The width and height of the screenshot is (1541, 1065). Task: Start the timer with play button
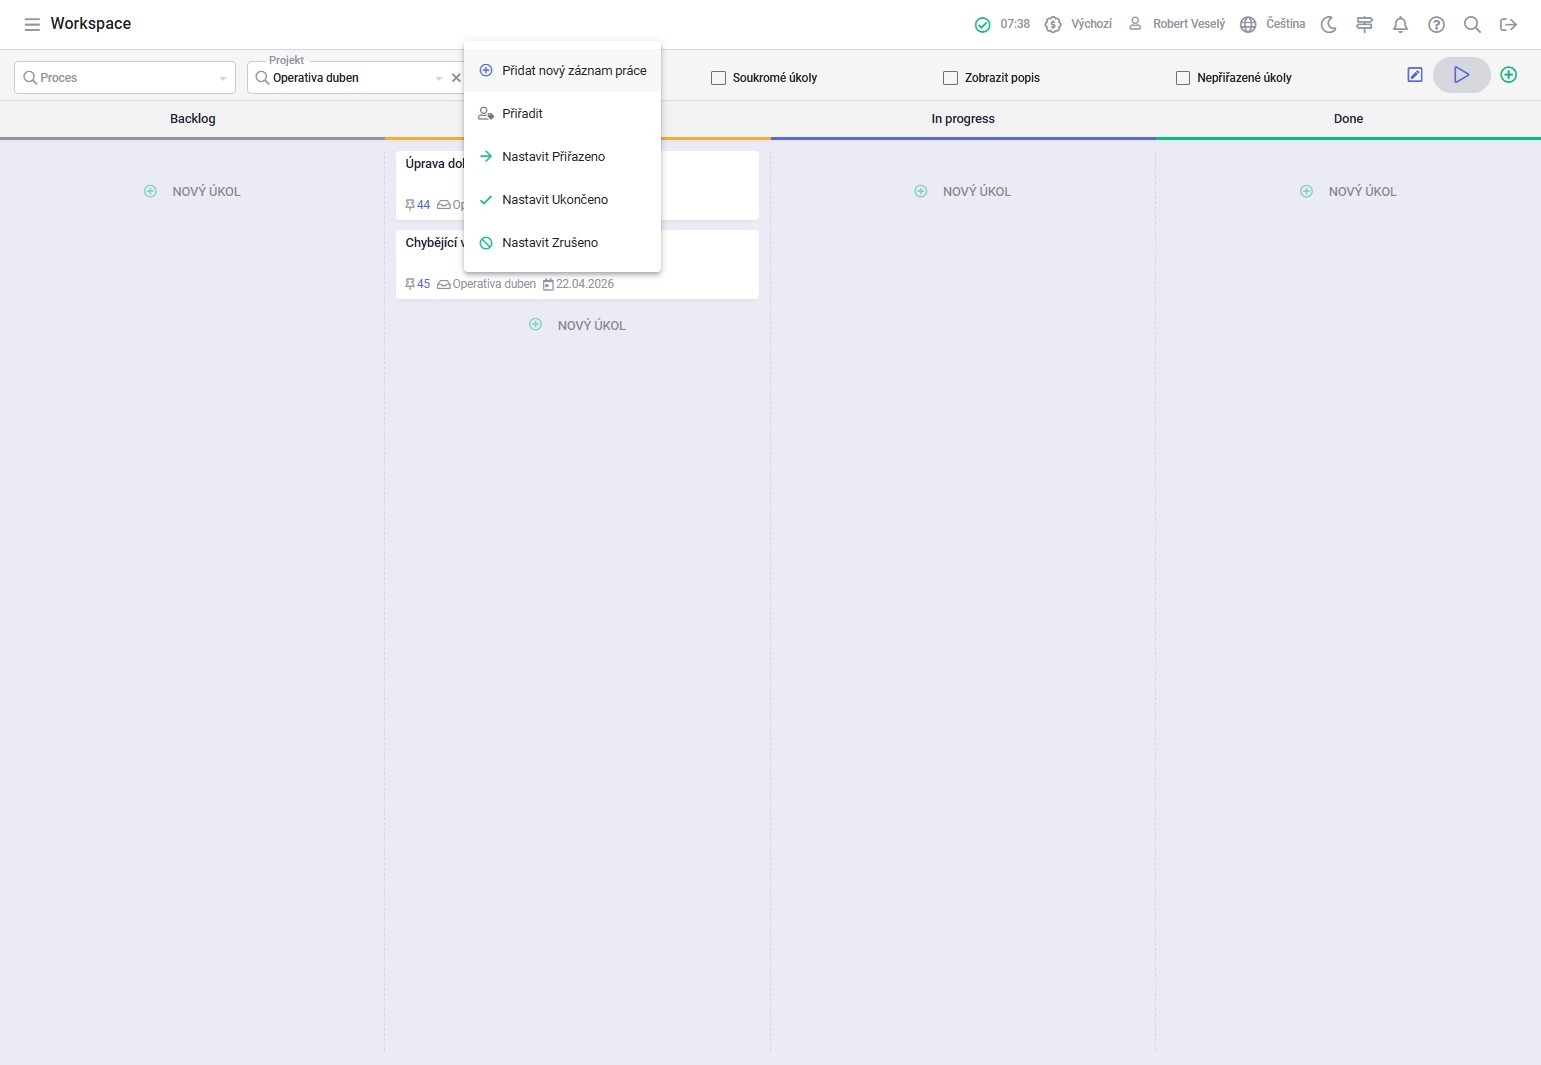coord(1461,75)
